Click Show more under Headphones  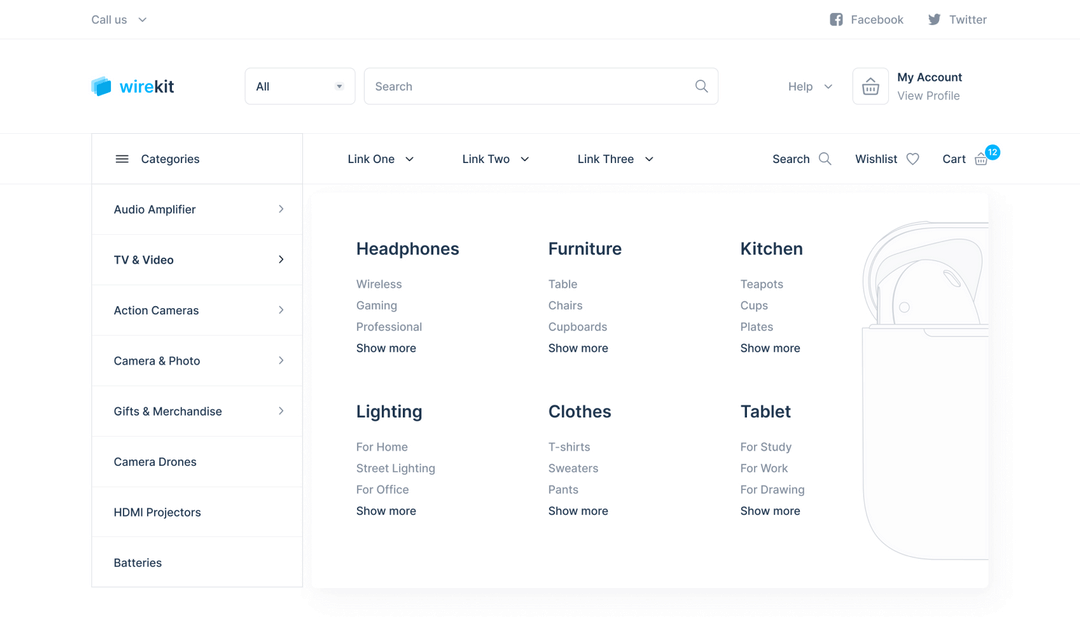click(386, 348)
